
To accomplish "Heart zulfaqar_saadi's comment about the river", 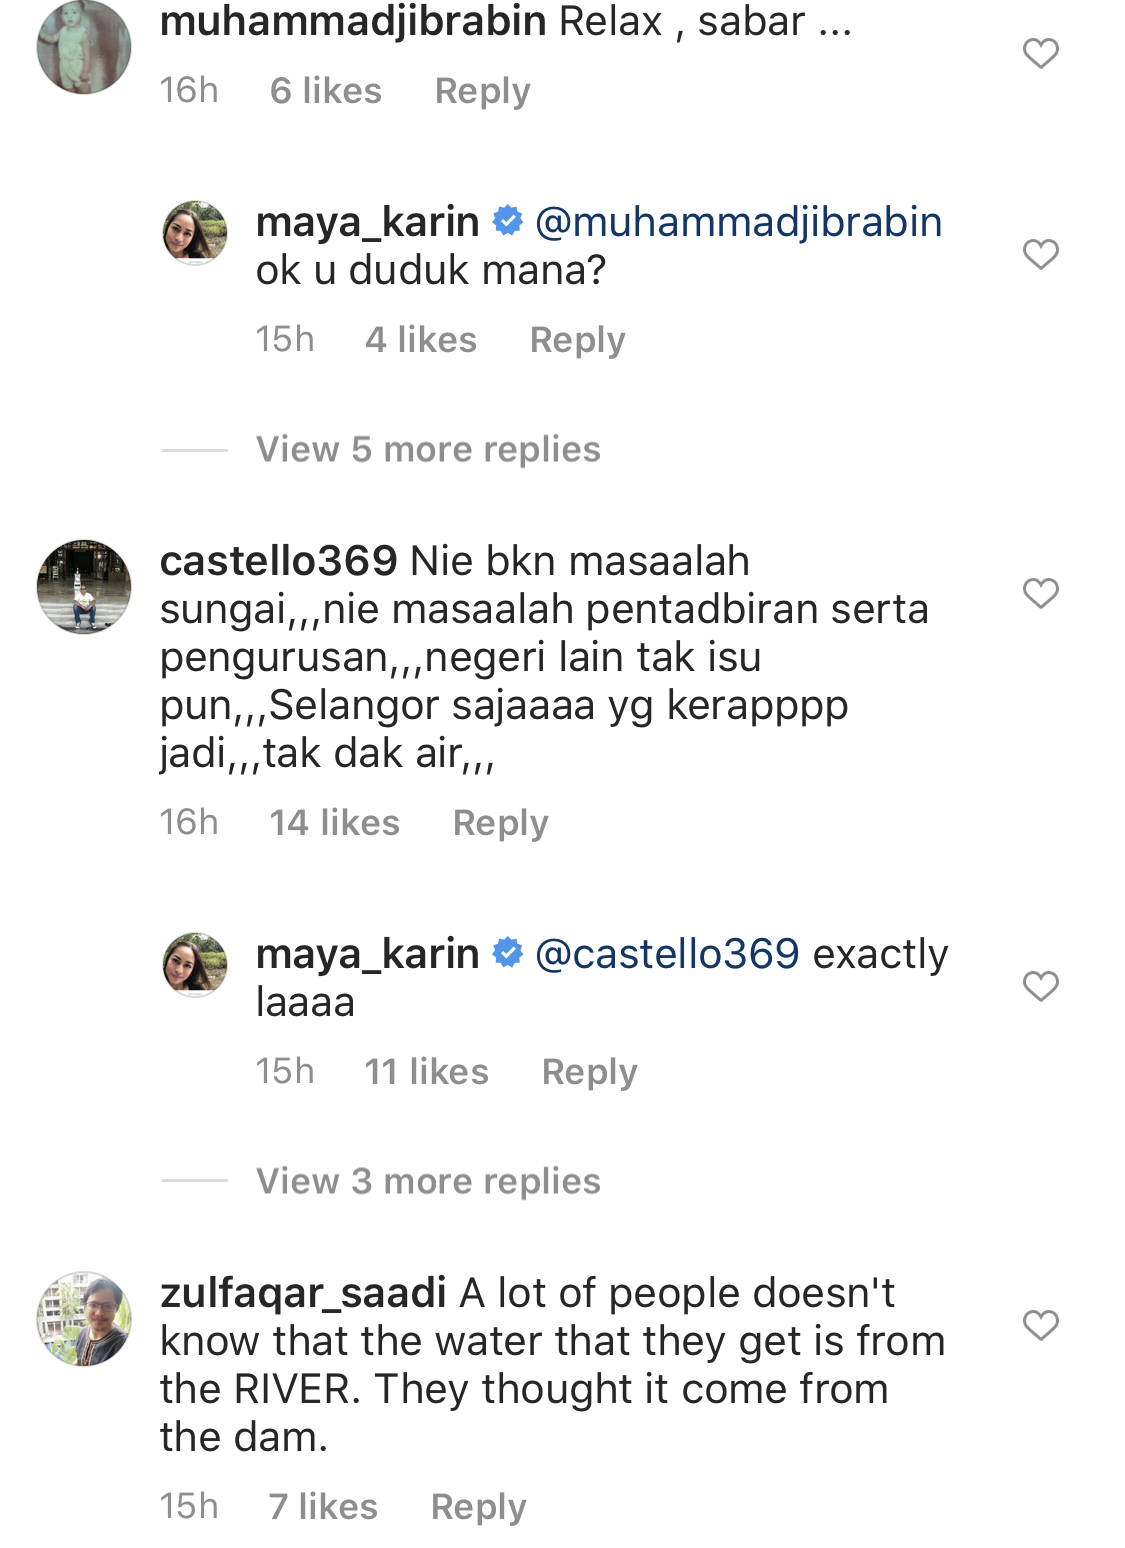I will (x=1040, y=1325).
